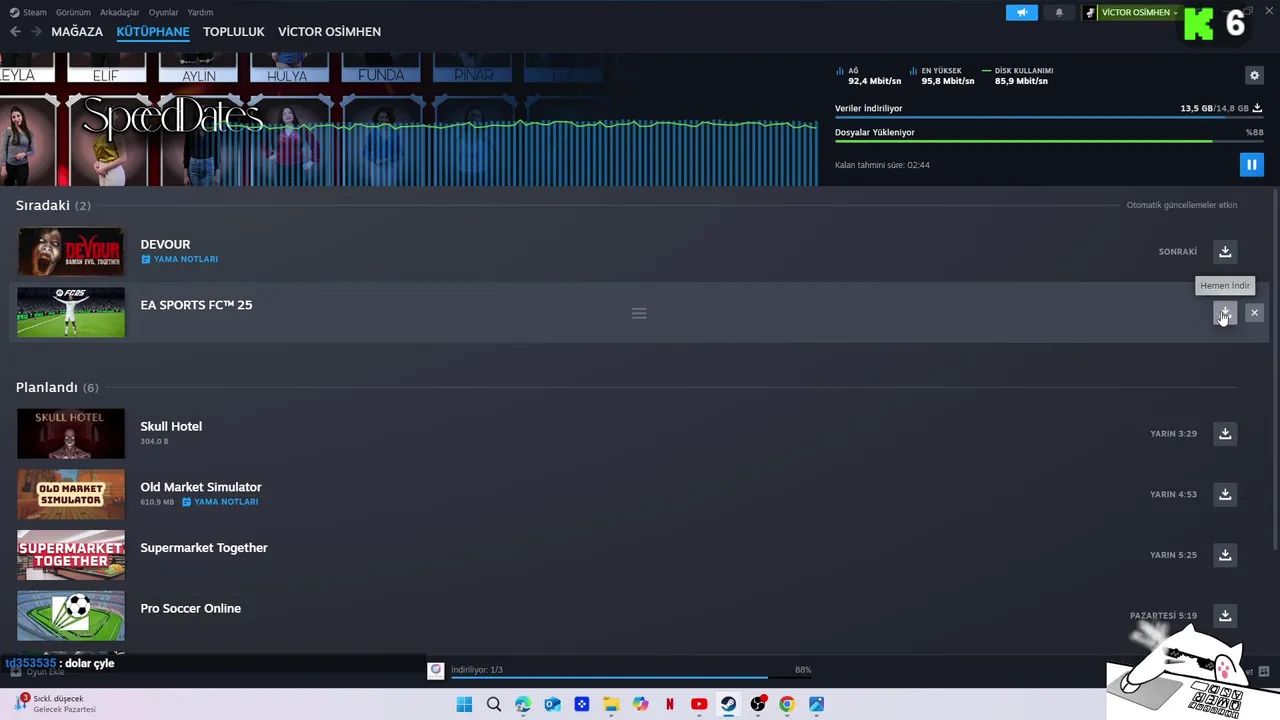Open VİCTOR OSİMHEN profile tab
Viewport: 1280px width, 720px height.
click(329, 32)
